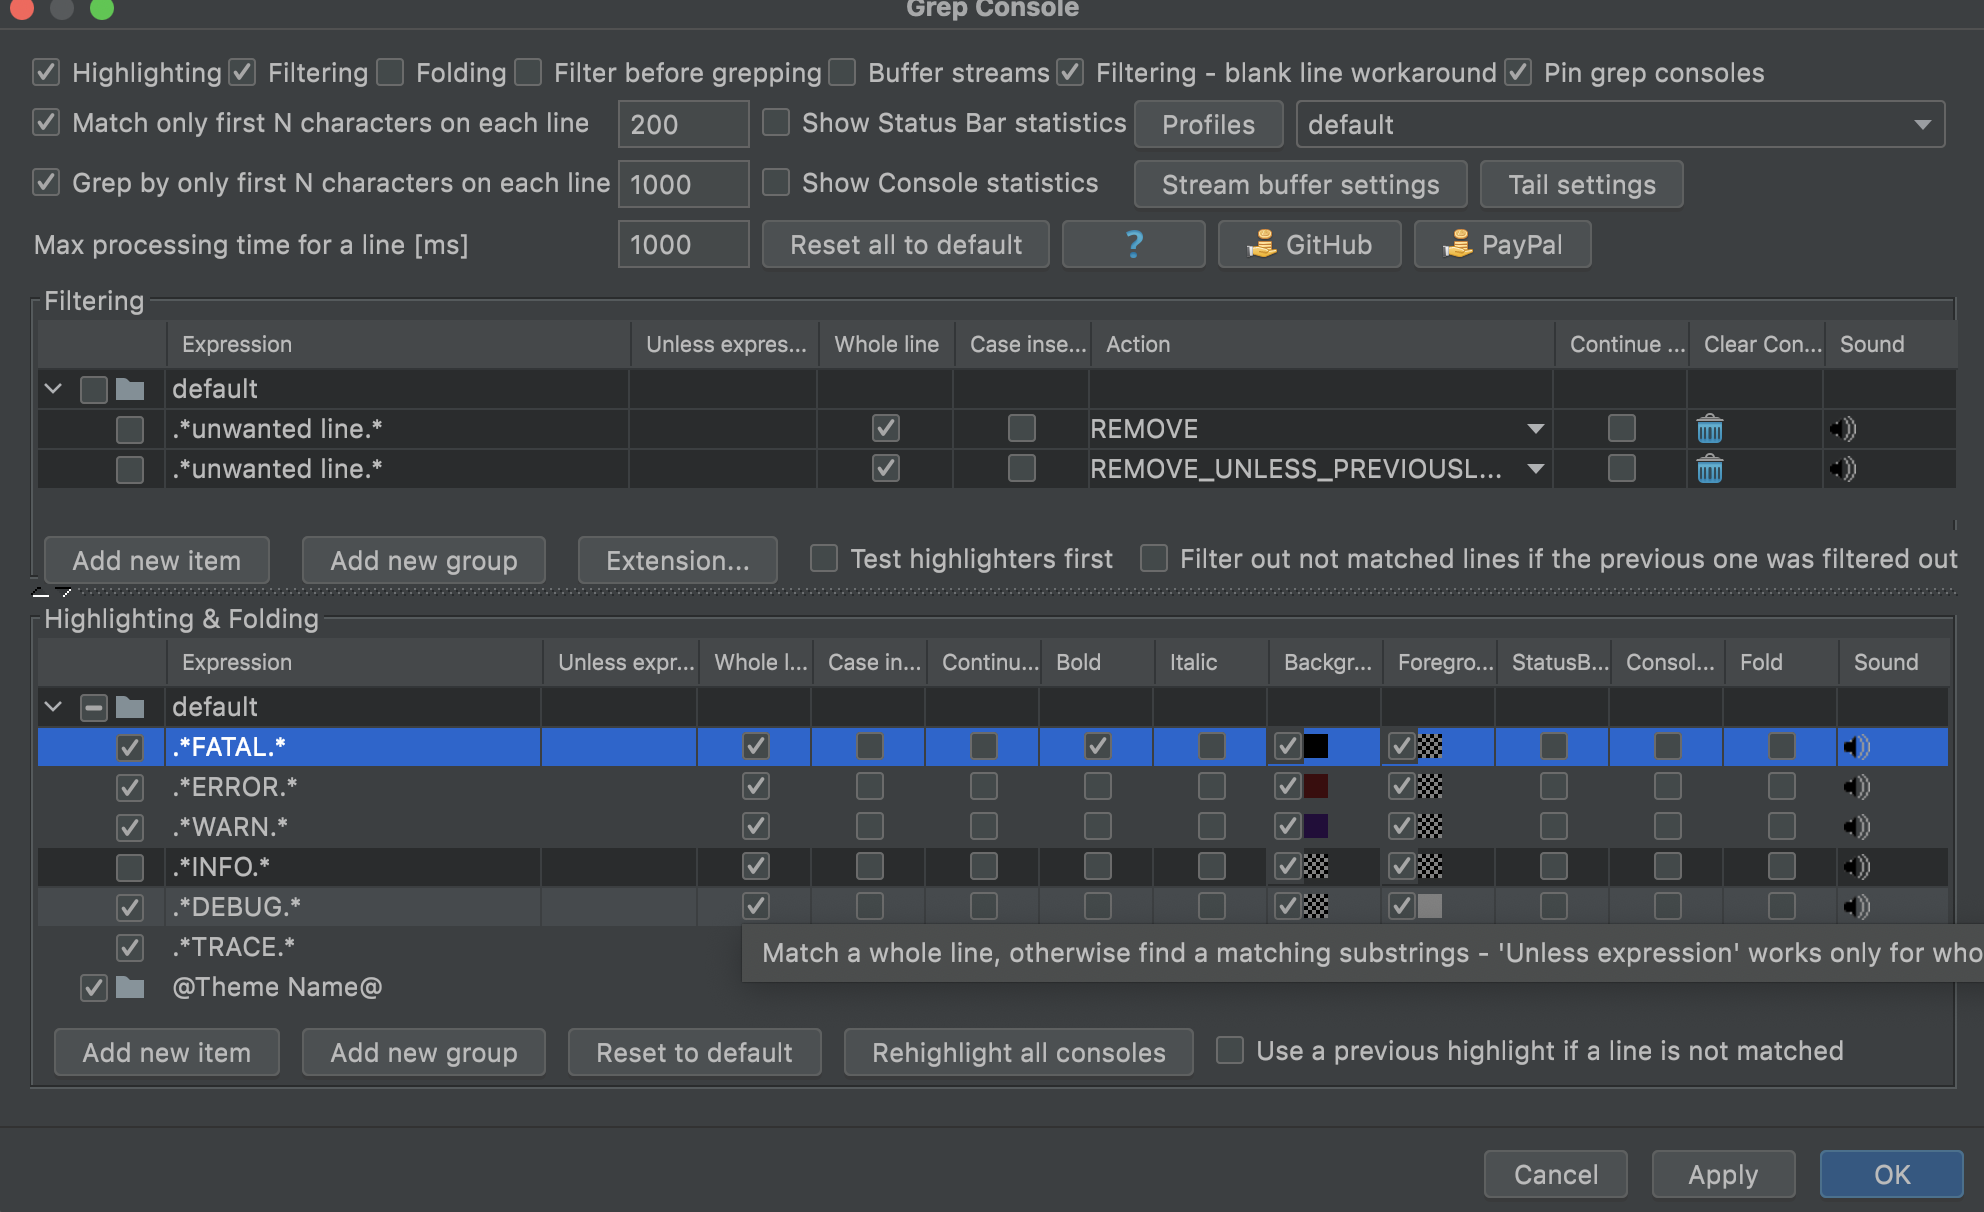Open help with question mark button

click(x=1133, y=245)
